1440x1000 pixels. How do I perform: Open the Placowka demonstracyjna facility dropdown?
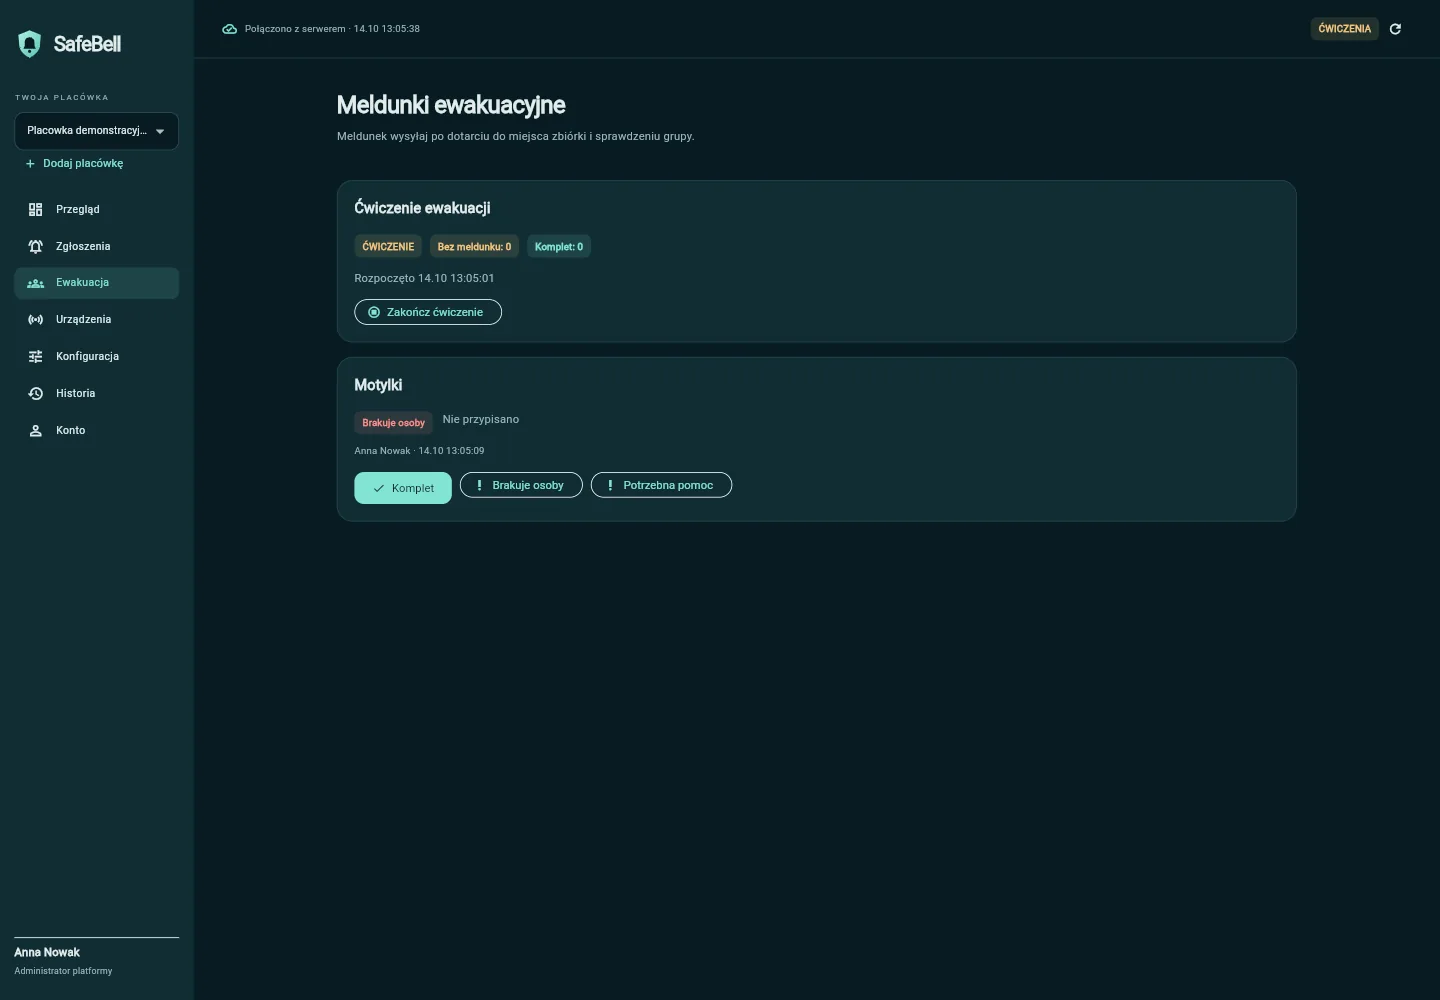point(96,131)
